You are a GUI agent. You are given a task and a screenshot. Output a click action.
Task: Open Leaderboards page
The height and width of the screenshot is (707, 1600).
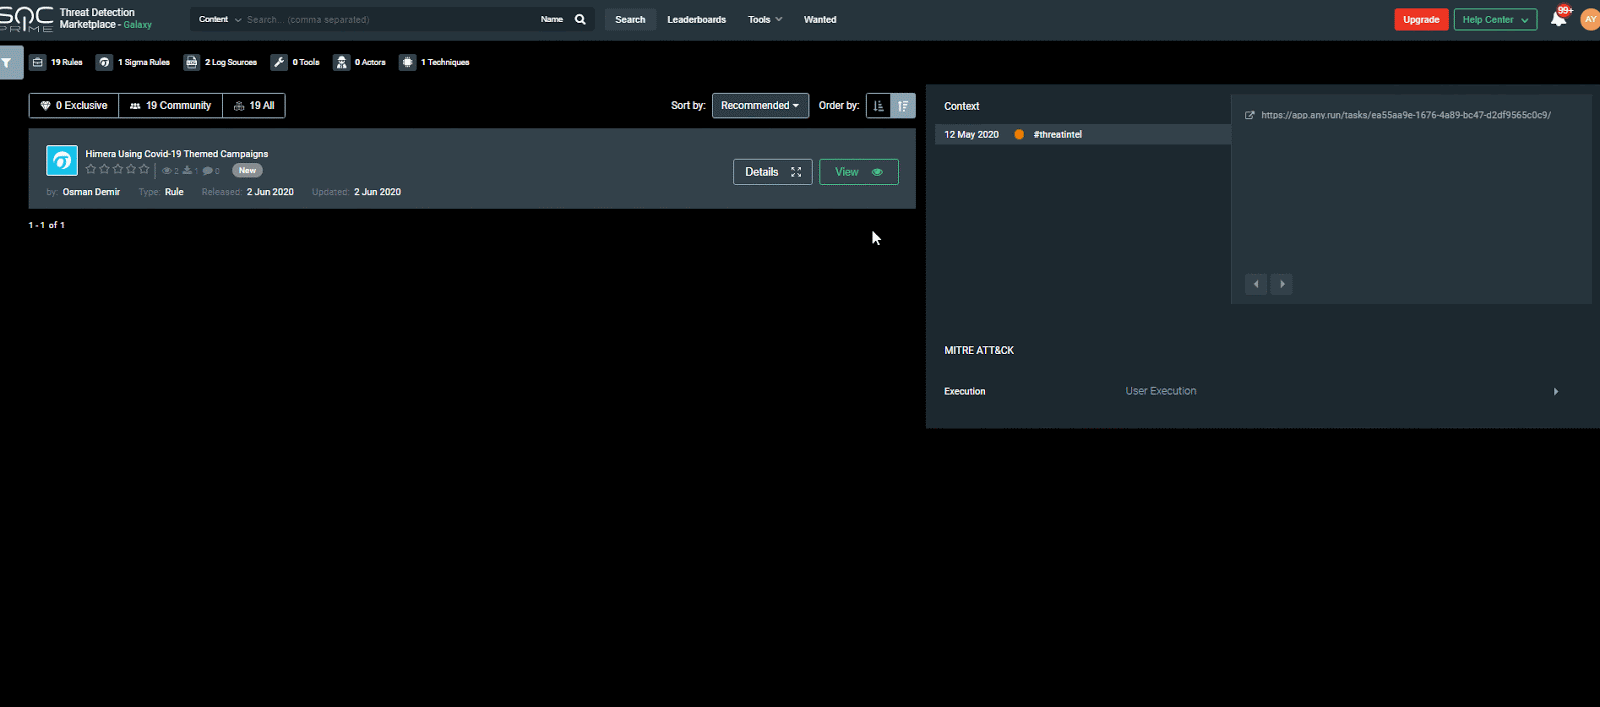click(697, 19)
